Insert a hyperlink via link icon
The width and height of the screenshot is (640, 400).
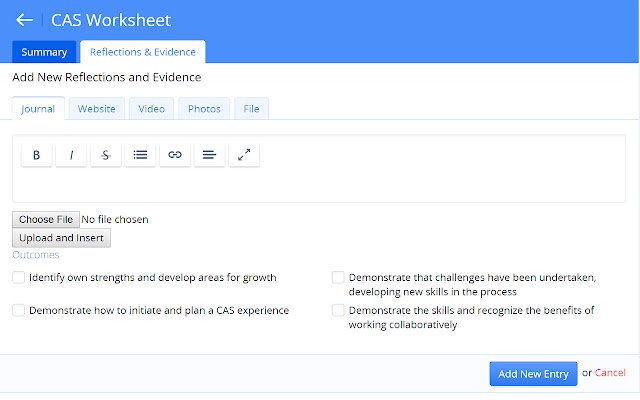tap(175, 155)
